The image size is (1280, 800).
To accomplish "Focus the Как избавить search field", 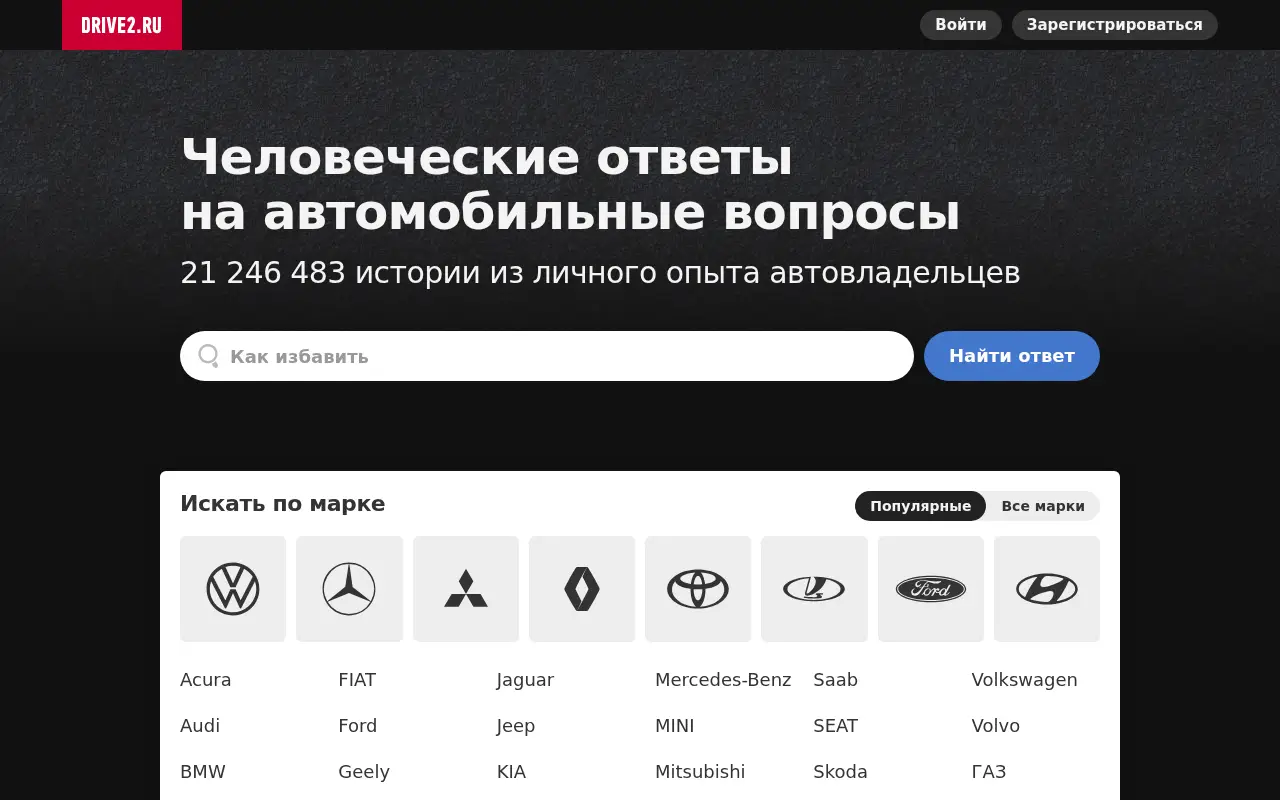I will (547, 356).
